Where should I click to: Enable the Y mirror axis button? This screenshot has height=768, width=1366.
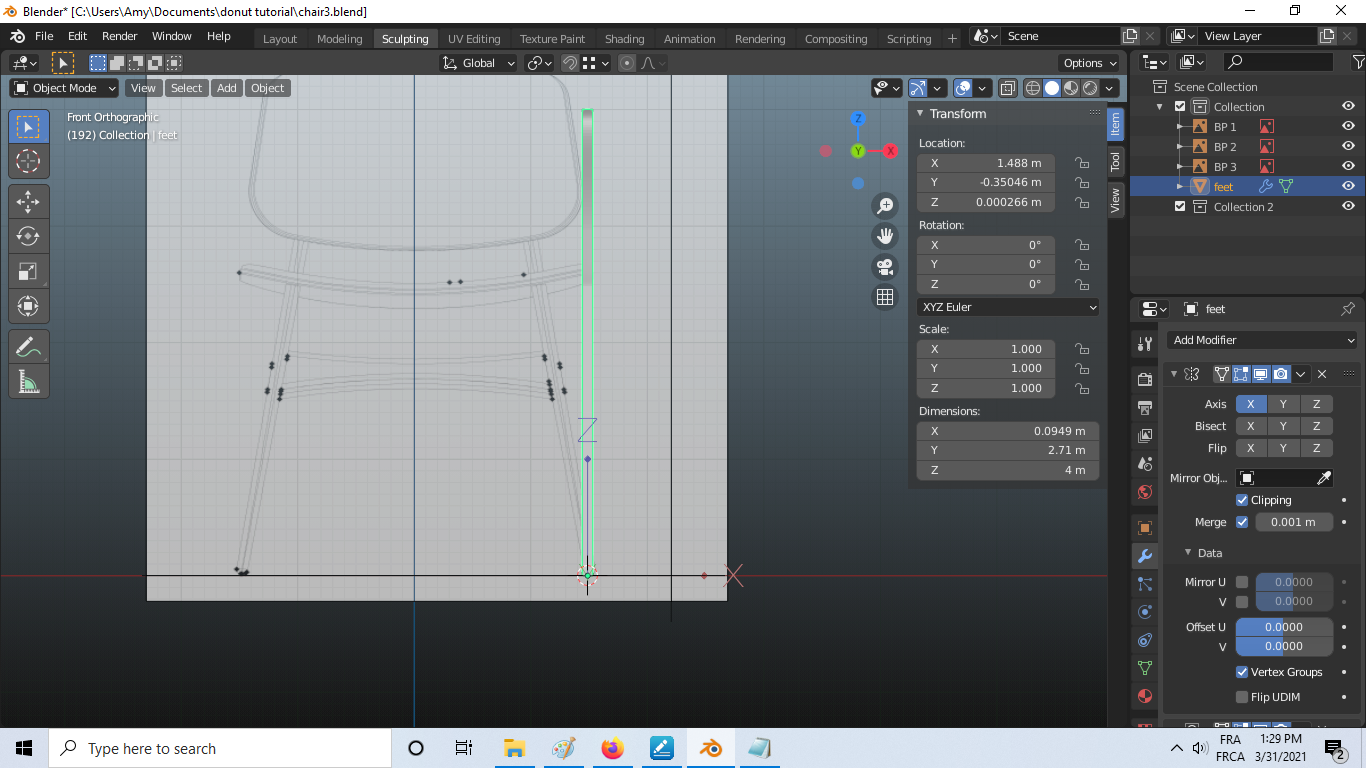(x=1283, y=404)
